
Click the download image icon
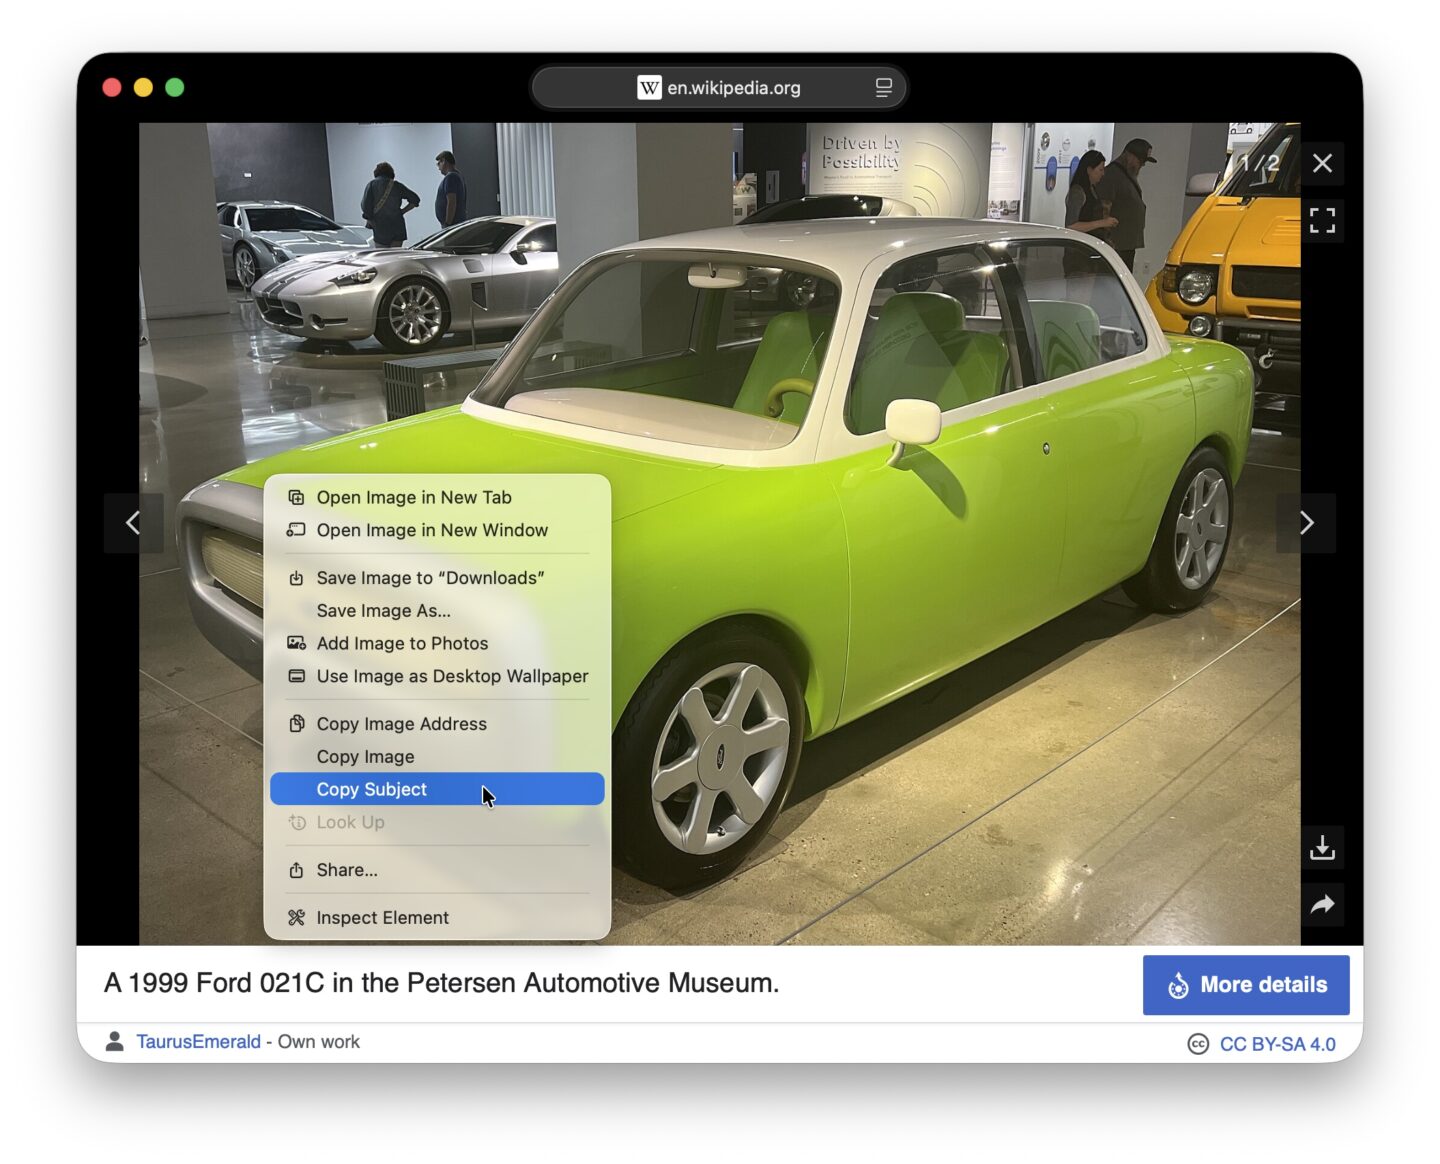pos(1322,848)
